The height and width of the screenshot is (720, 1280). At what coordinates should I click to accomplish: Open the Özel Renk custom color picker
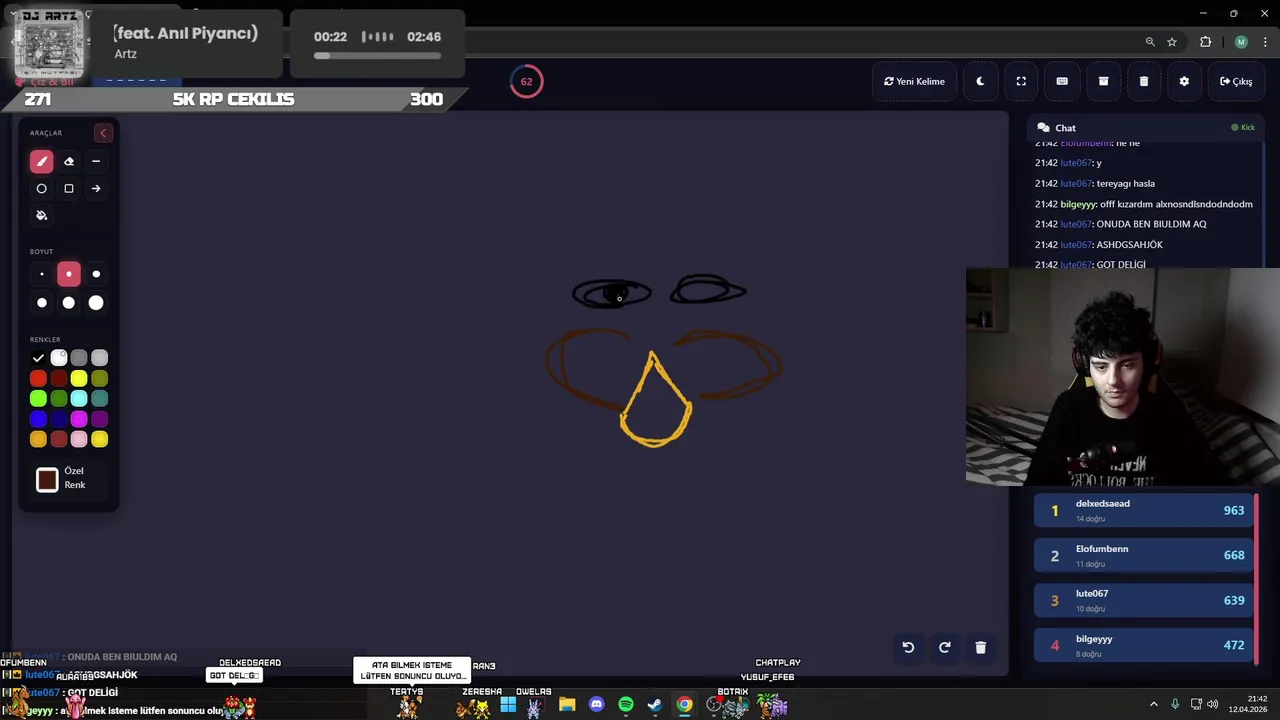(47, 480)
